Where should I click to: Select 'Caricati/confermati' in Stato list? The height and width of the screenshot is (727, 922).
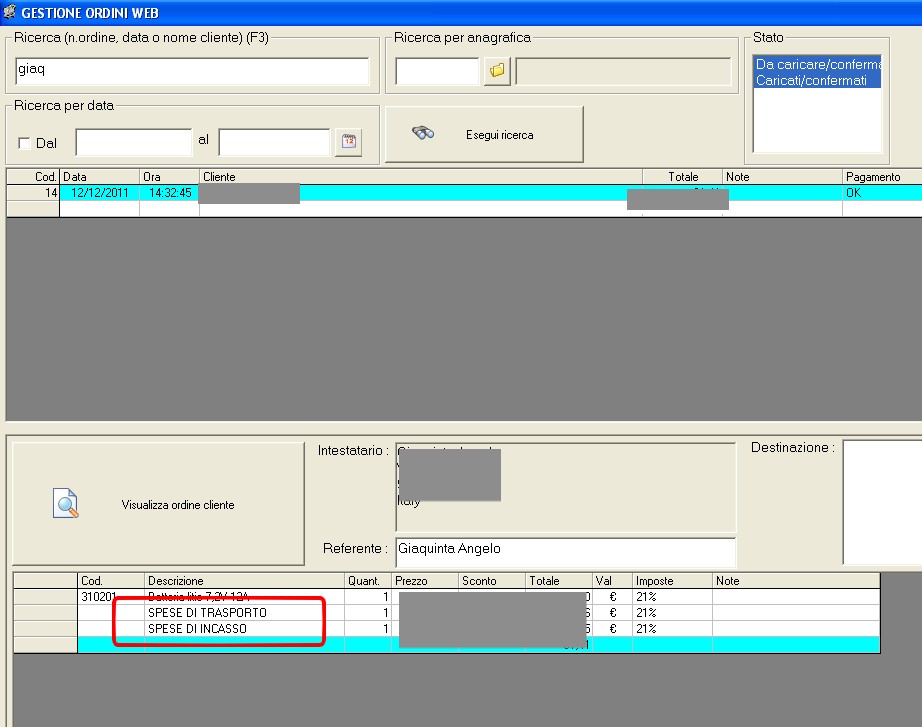click(x=817, y=80)
